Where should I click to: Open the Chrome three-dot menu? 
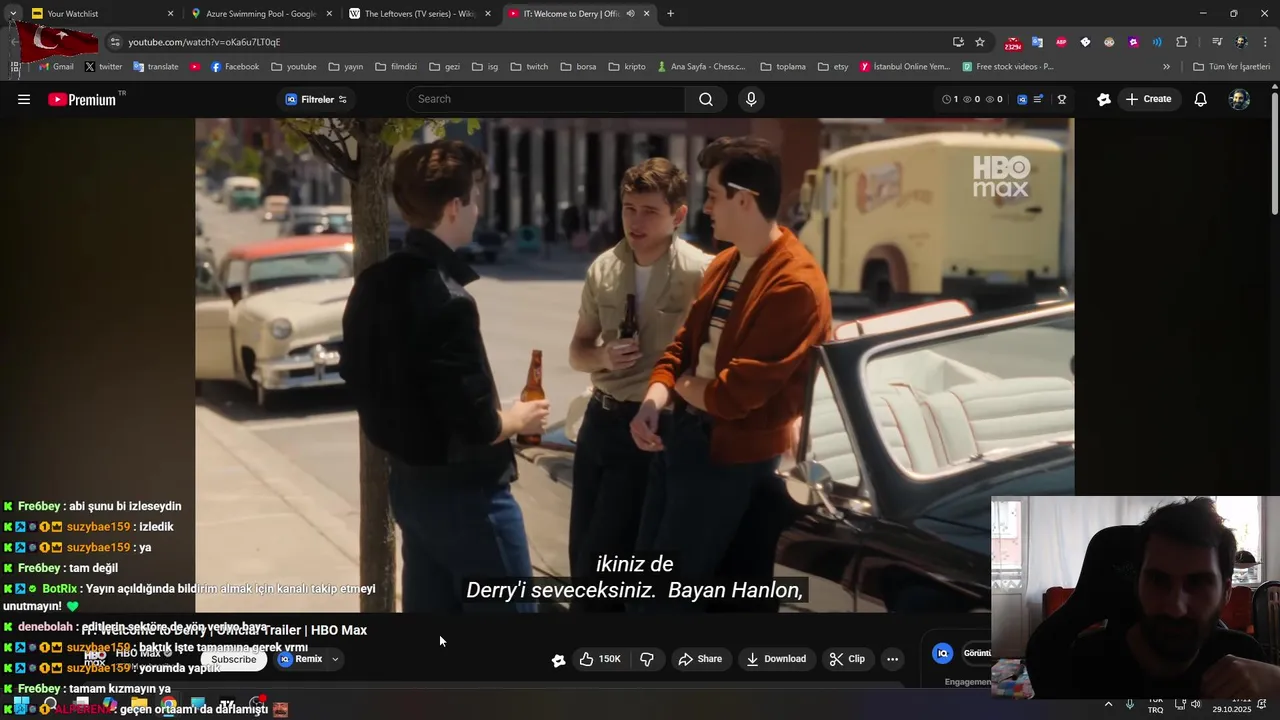click(1265, 42)
